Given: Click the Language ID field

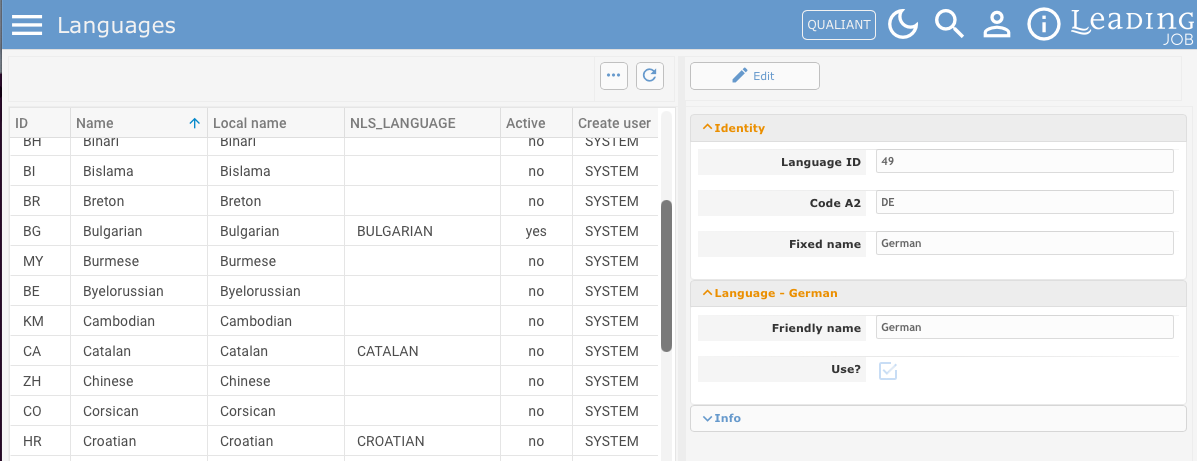Looking at the screenshot, I should [x=1024, y=161].
